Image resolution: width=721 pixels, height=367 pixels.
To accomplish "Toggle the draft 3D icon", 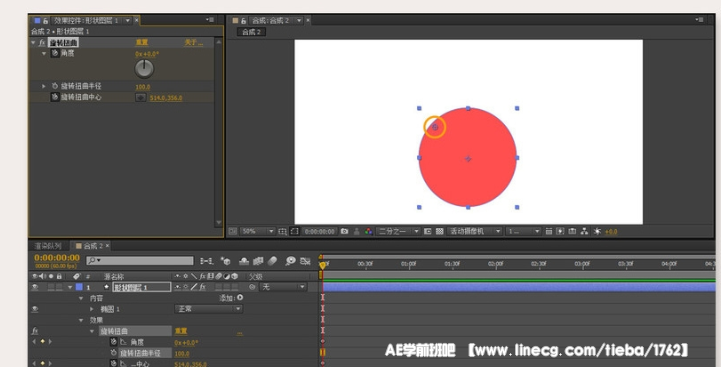I will 225,261.
